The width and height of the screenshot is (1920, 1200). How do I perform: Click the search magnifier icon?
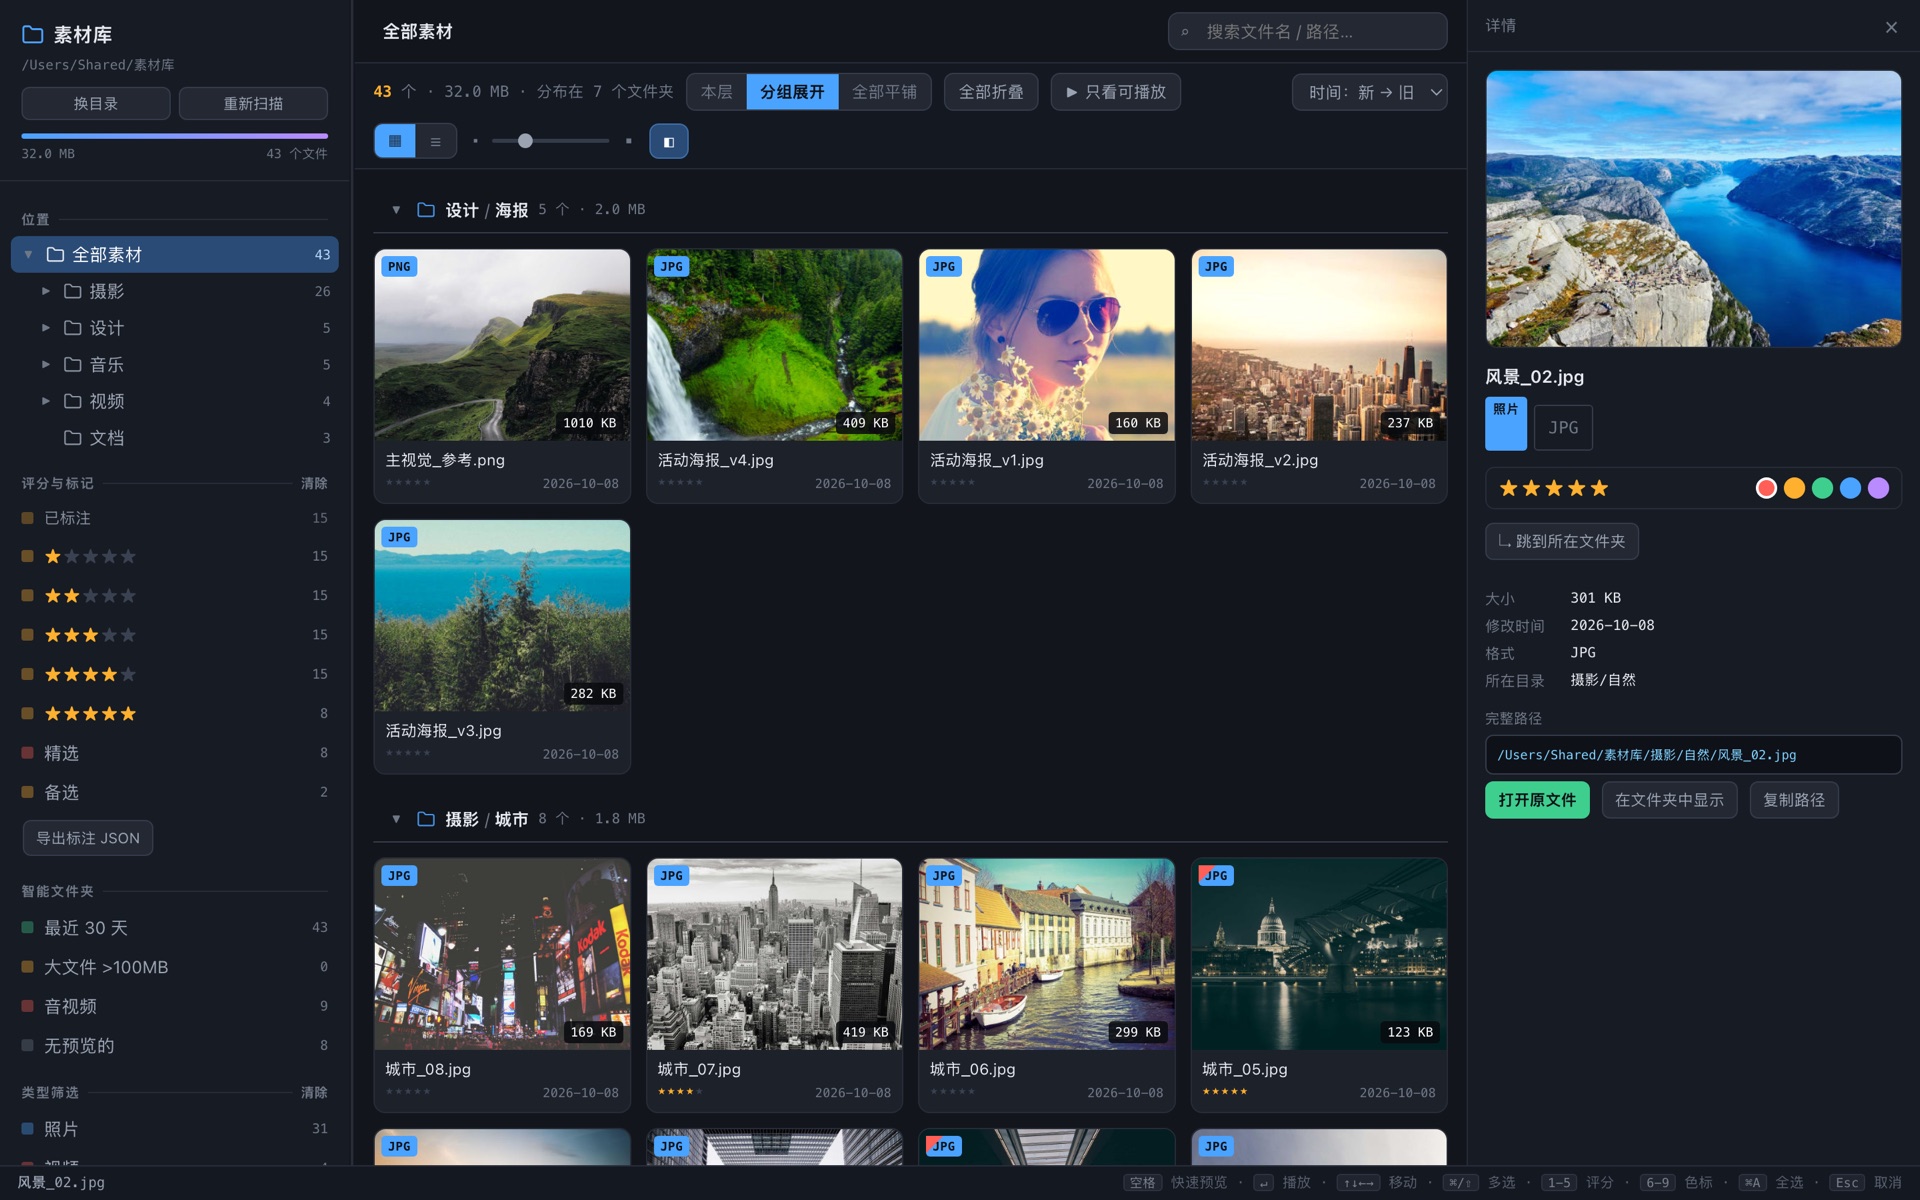pyautogui.click(x=1185, y=32)
